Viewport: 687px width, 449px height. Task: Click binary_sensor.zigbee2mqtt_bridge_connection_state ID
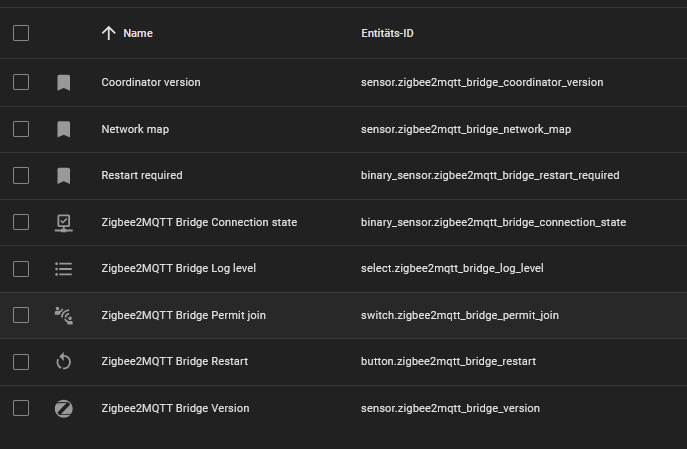[493, 222]
